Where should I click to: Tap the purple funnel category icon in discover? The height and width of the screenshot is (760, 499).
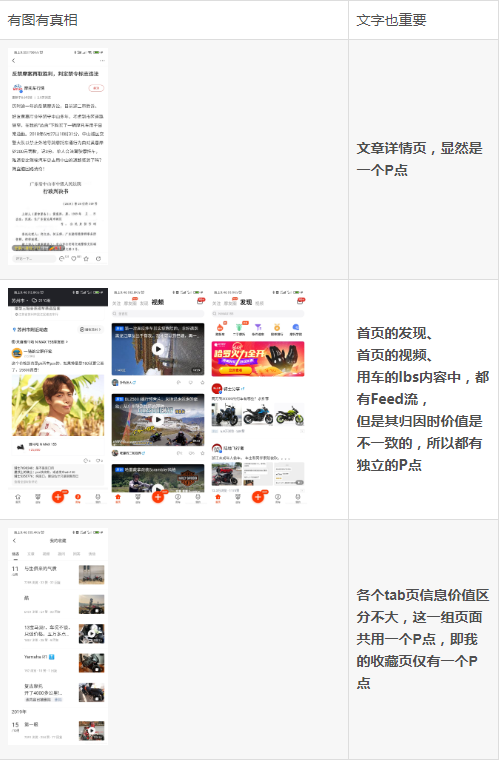tap(258, 329)
